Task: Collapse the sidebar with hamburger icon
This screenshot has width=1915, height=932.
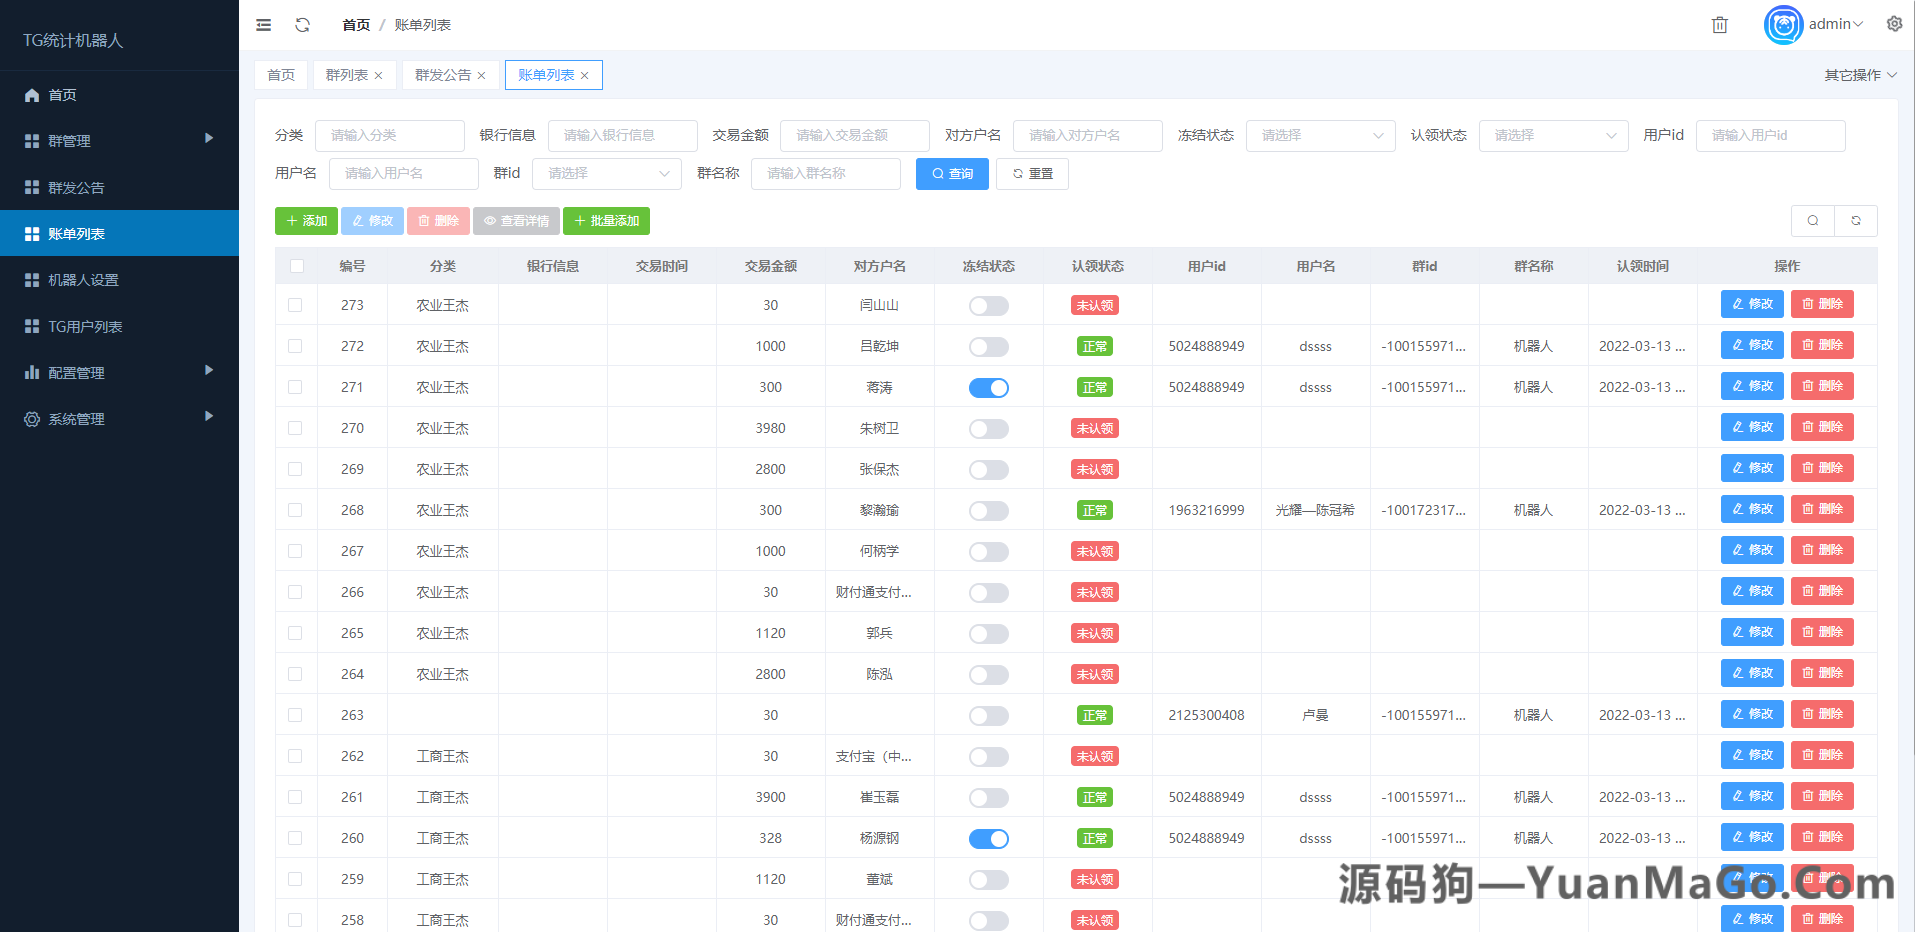Action: pos(263,24)
